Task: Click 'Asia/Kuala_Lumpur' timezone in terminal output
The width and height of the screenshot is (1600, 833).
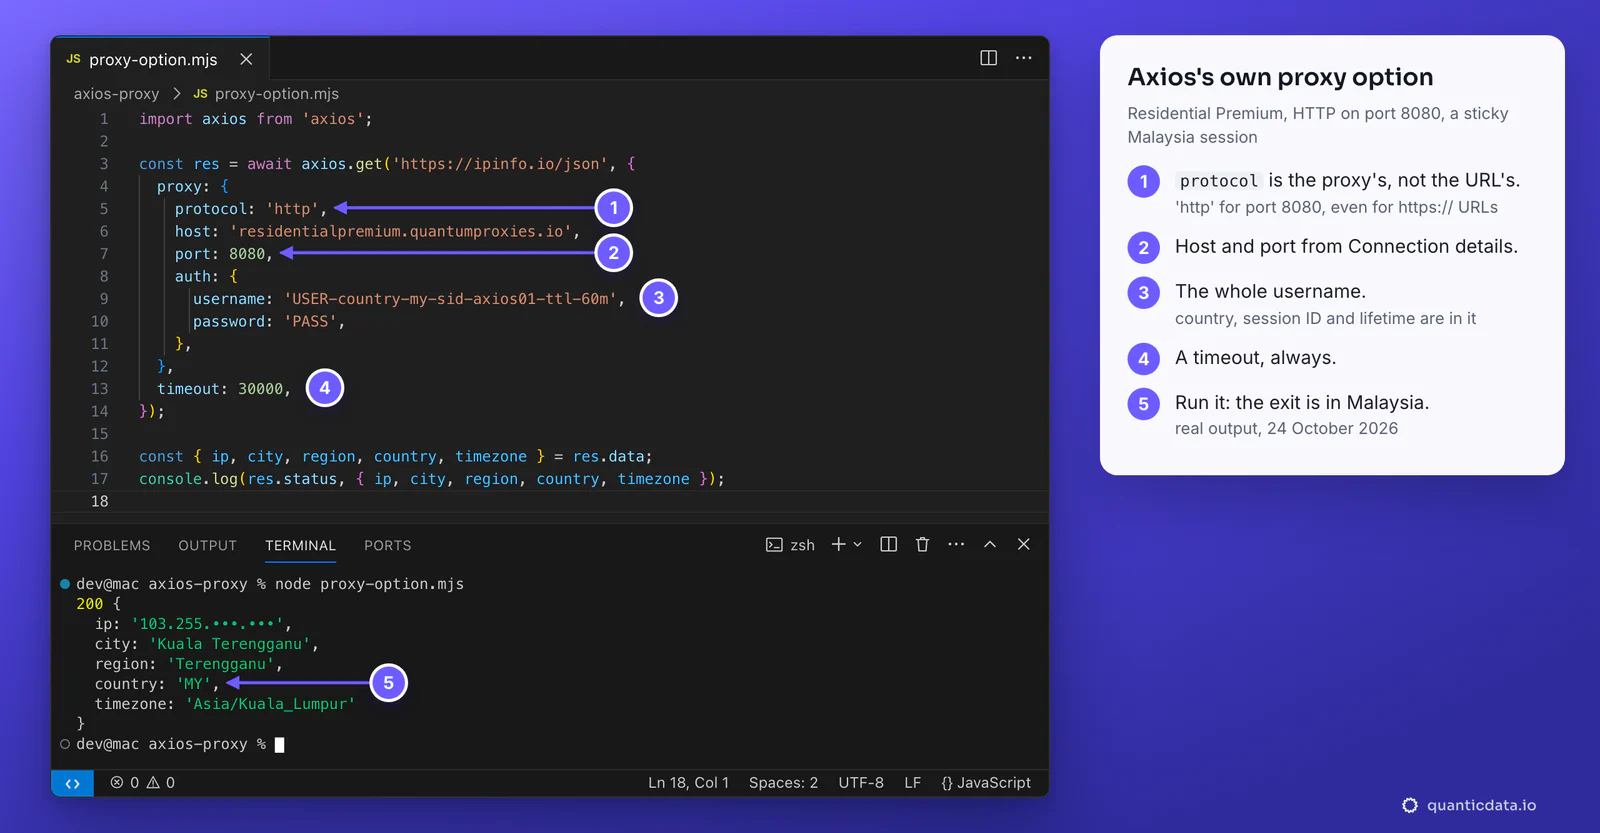Action: [x=270, y=704]
